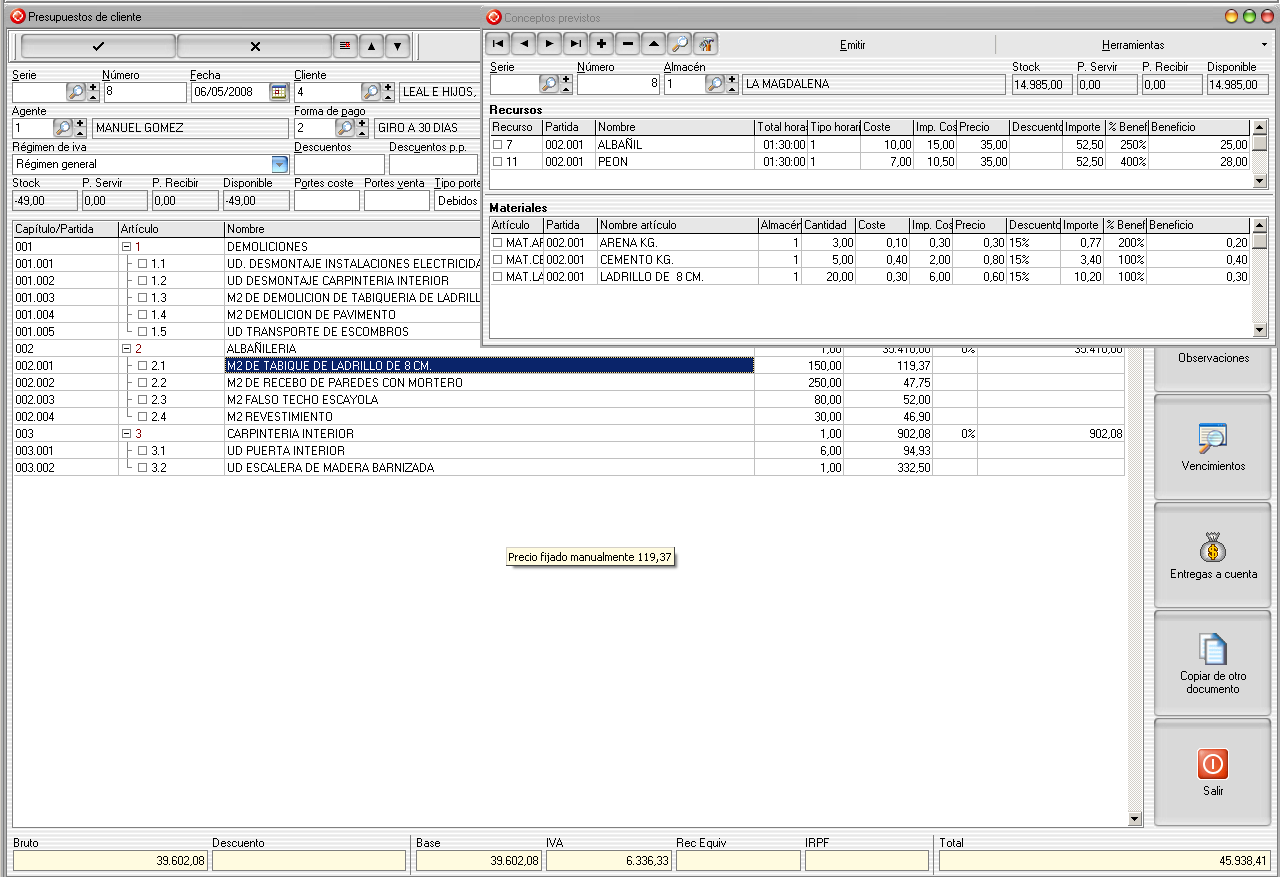Add a new record with plus icon
This screenshot has height=877, width=1280.
click(601, 43)
